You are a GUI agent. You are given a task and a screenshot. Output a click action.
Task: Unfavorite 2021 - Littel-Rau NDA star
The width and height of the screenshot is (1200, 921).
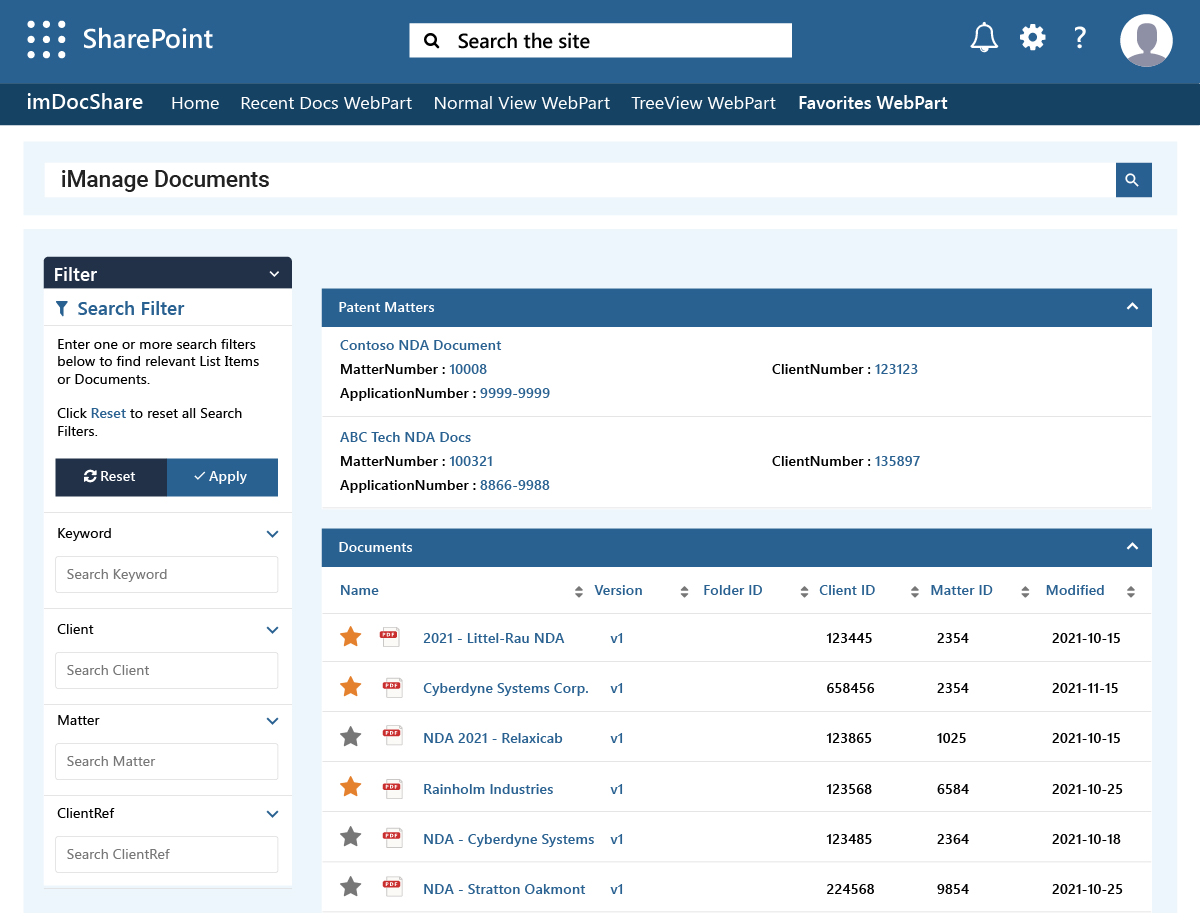[350, 636]
